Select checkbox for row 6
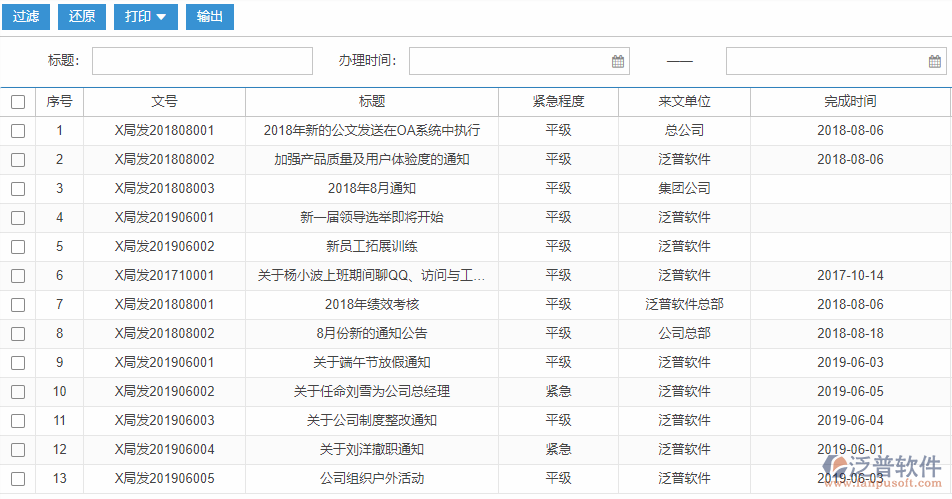 pyautogui.click(x=18, y=275)
